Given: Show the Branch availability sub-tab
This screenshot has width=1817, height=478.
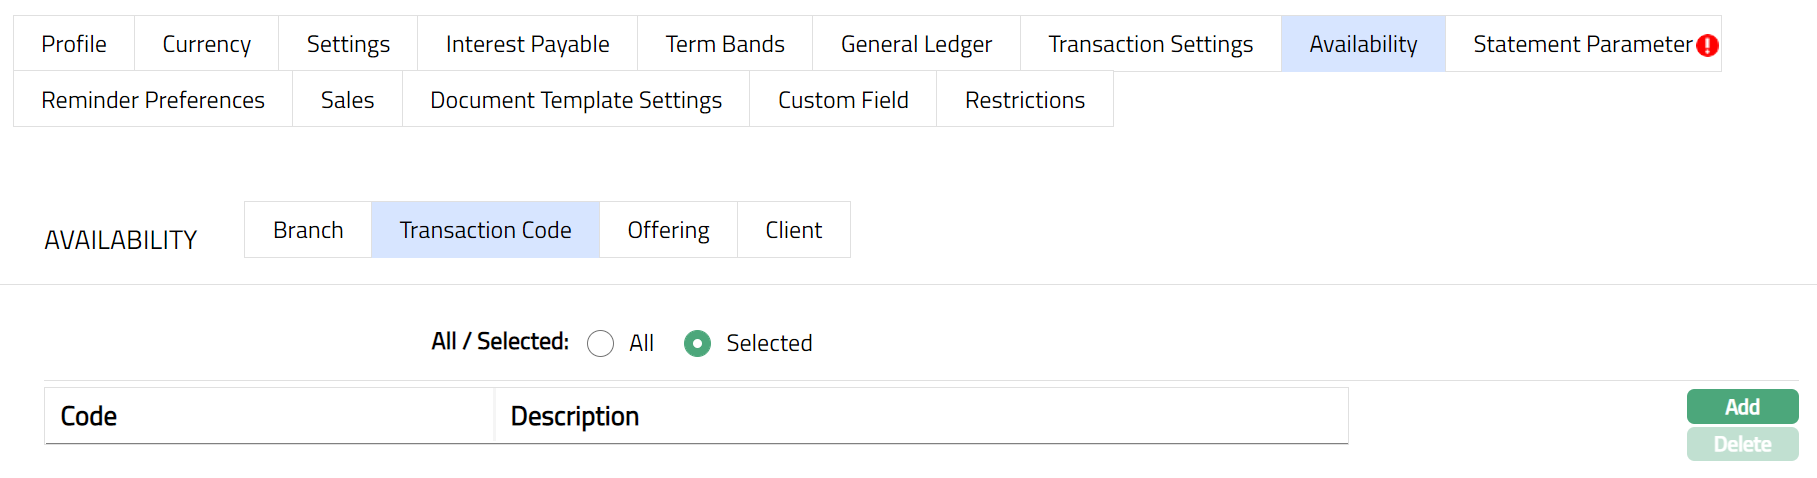Looking at the screenshot, I should point(308,230).
